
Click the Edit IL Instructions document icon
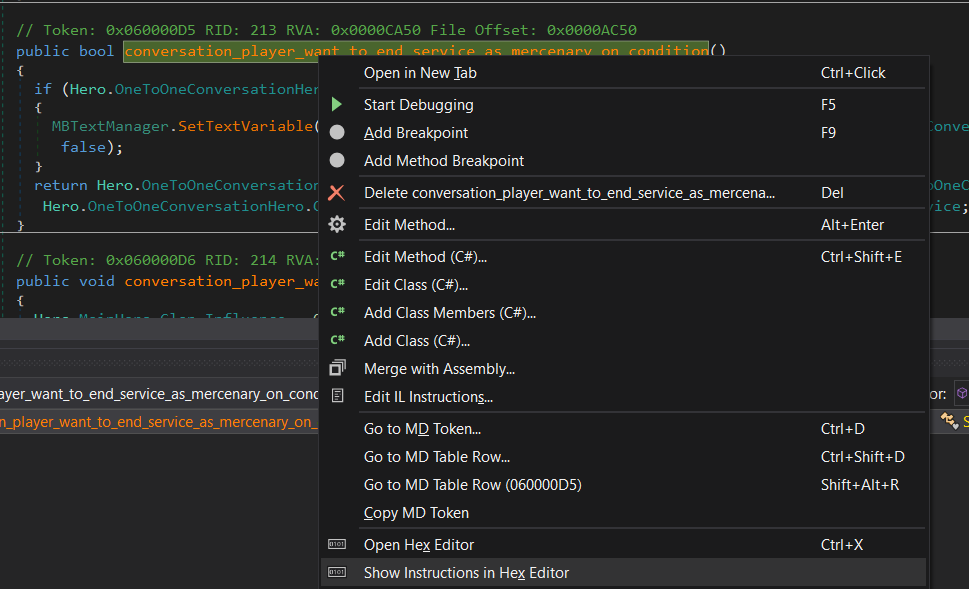click(x=337, y=396)
